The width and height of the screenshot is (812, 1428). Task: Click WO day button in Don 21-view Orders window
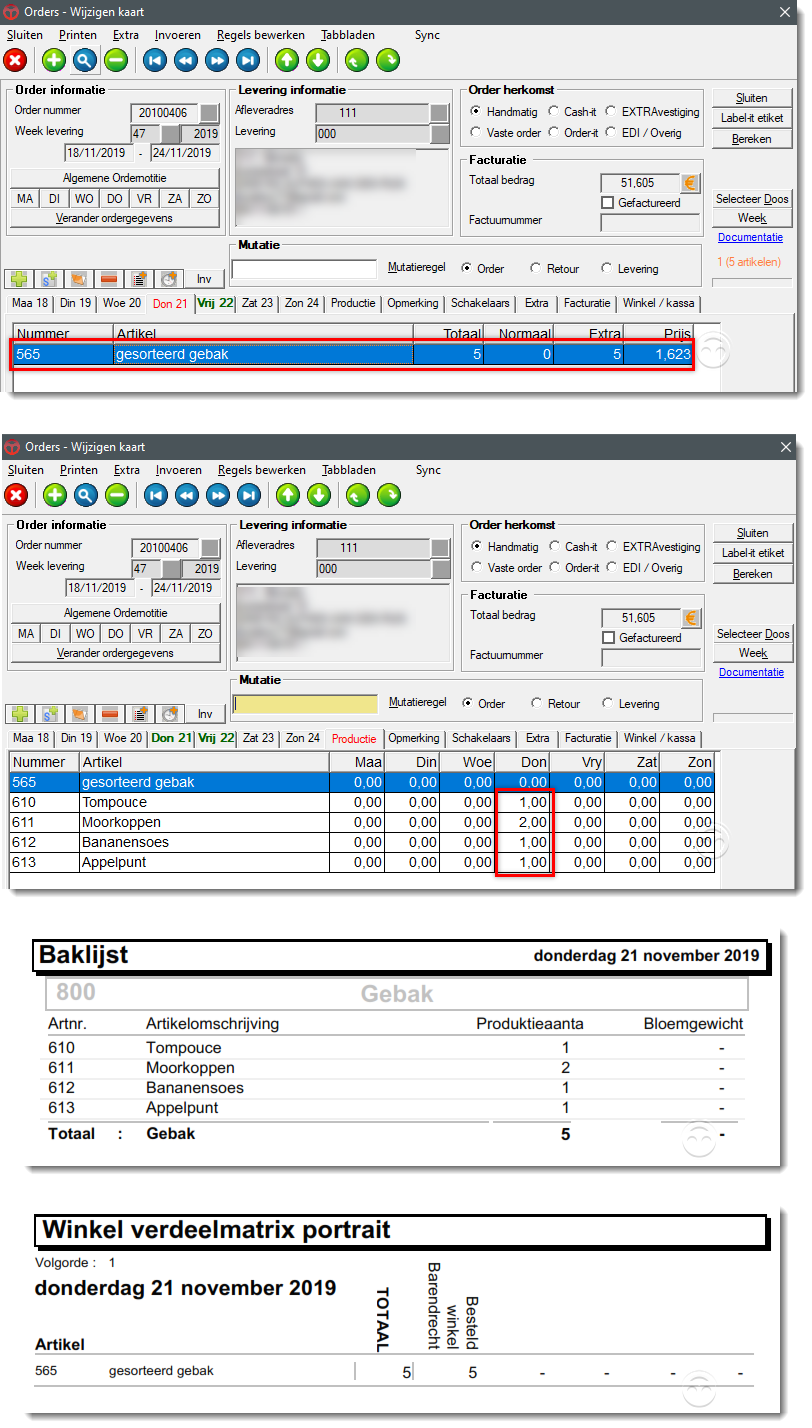[85, 198]
